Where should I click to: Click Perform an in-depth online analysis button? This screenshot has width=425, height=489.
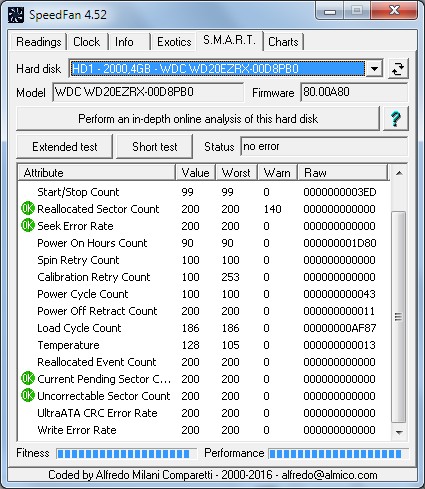click(x=198, y=119)
